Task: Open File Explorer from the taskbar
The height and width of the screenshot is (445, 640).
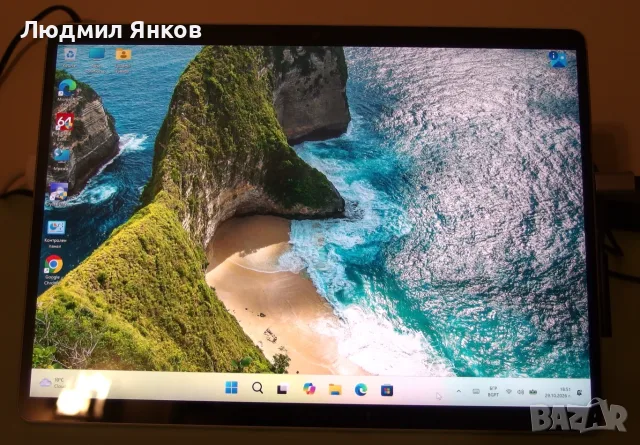Action: (x=335, y=389)
